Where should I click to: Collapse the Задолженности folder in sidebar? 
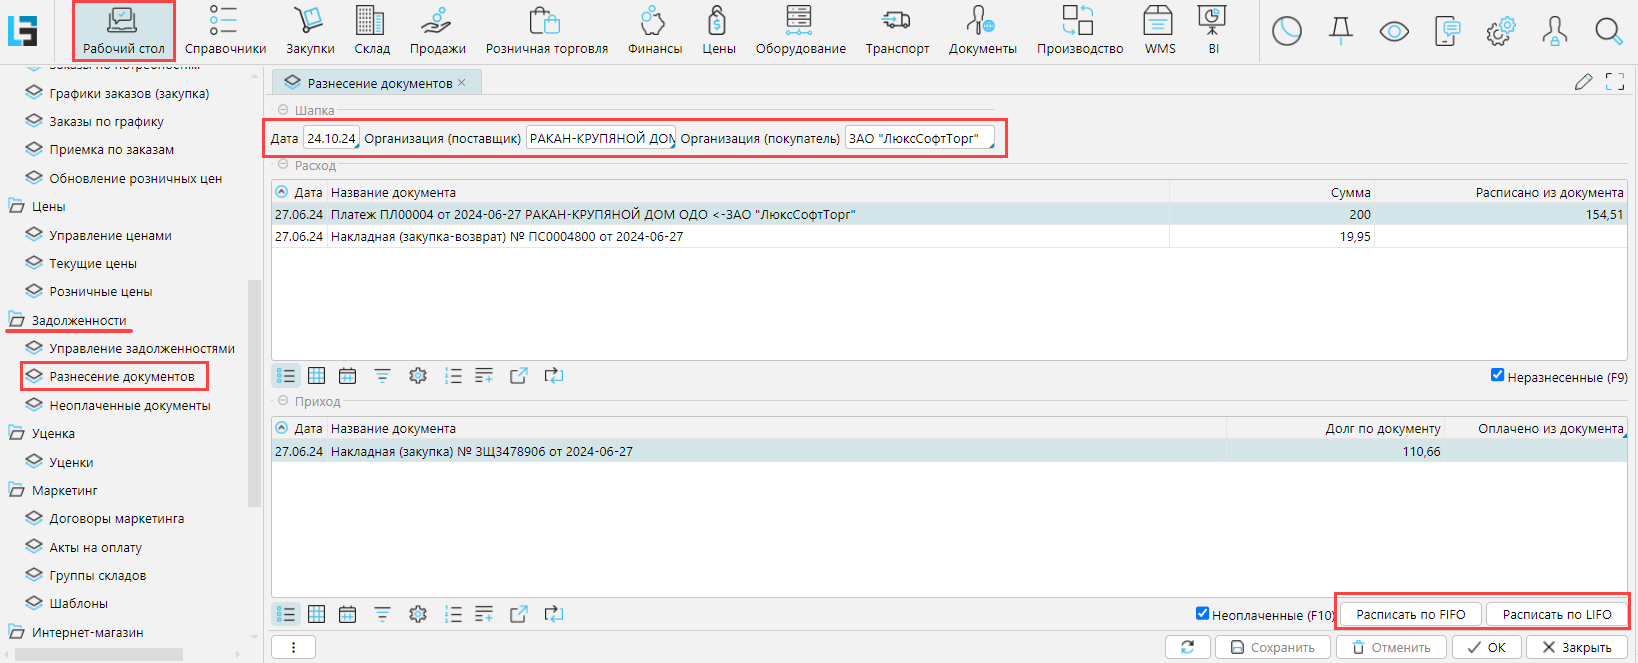[17, 320]
